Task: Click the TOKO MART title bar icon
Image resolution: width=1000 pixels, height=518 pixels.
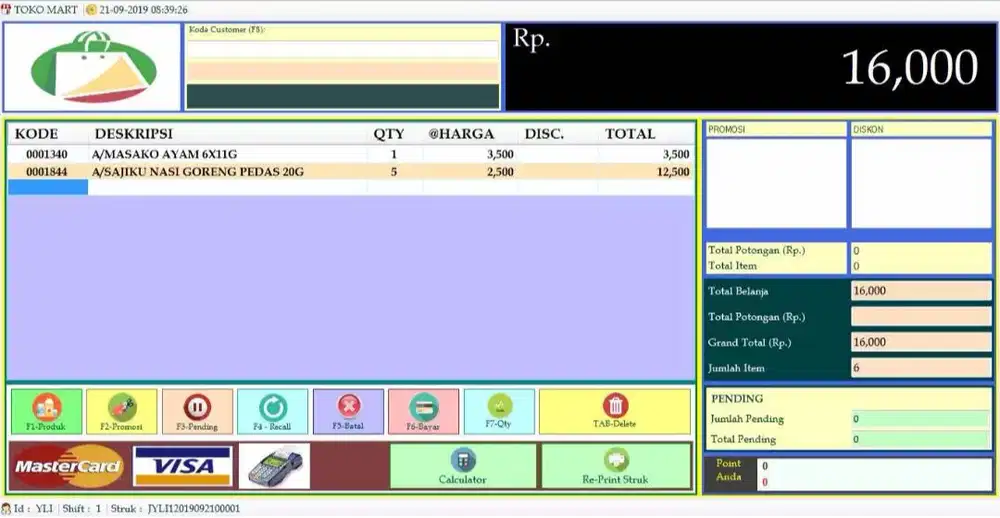Action: click(x=6, y=10)
